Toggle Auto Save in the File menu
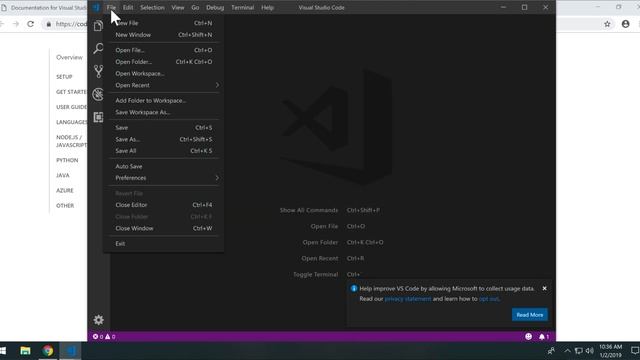The image size is (640, 360). [x=163, y=167]
